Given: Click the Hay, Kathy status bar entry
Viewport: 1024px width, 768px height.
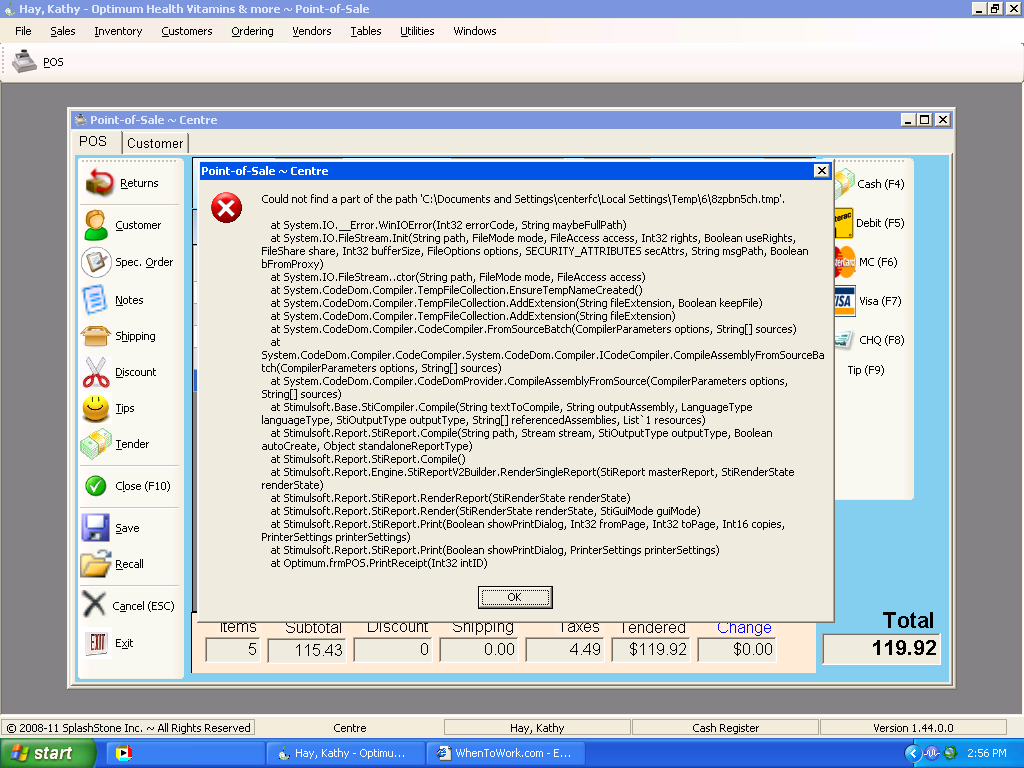Looking at the screenshot, I should (537, 728).
